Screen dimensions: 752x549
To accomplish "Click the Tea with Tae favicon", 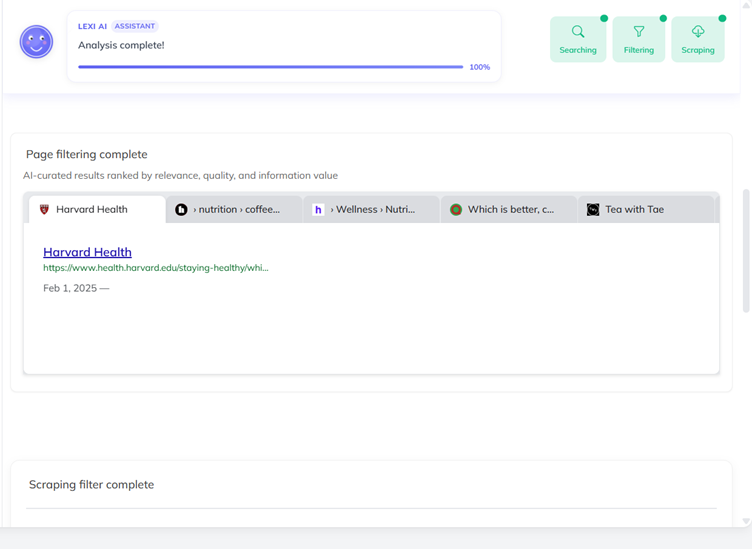I will [593, 210].
